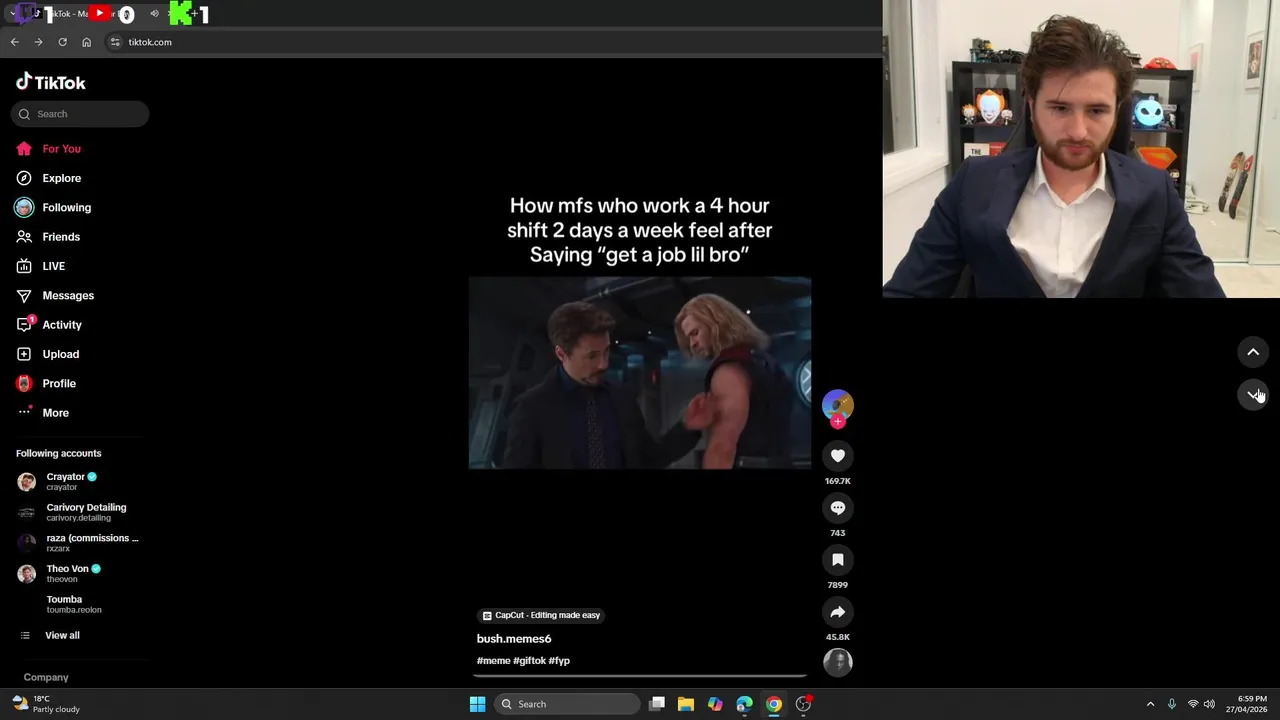Click the TikTok search field
The height and width of the screenshot is (720, 1280).
click(80, 114)
